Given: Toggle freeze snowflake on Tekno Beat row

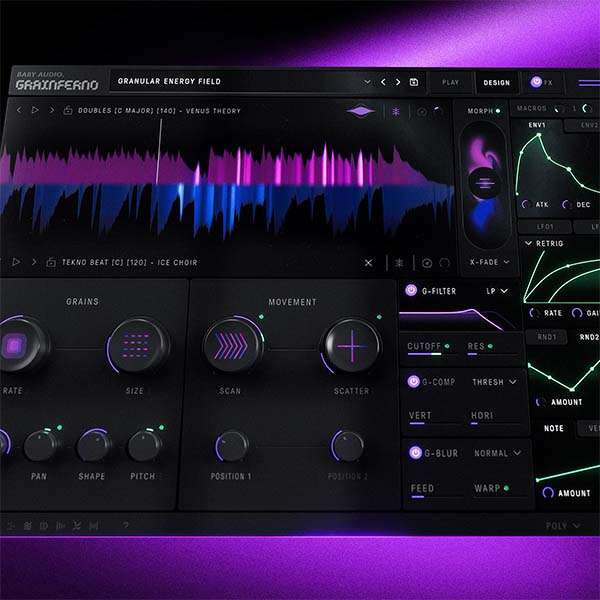Looking at the screenshot, I should pos(399,263).
